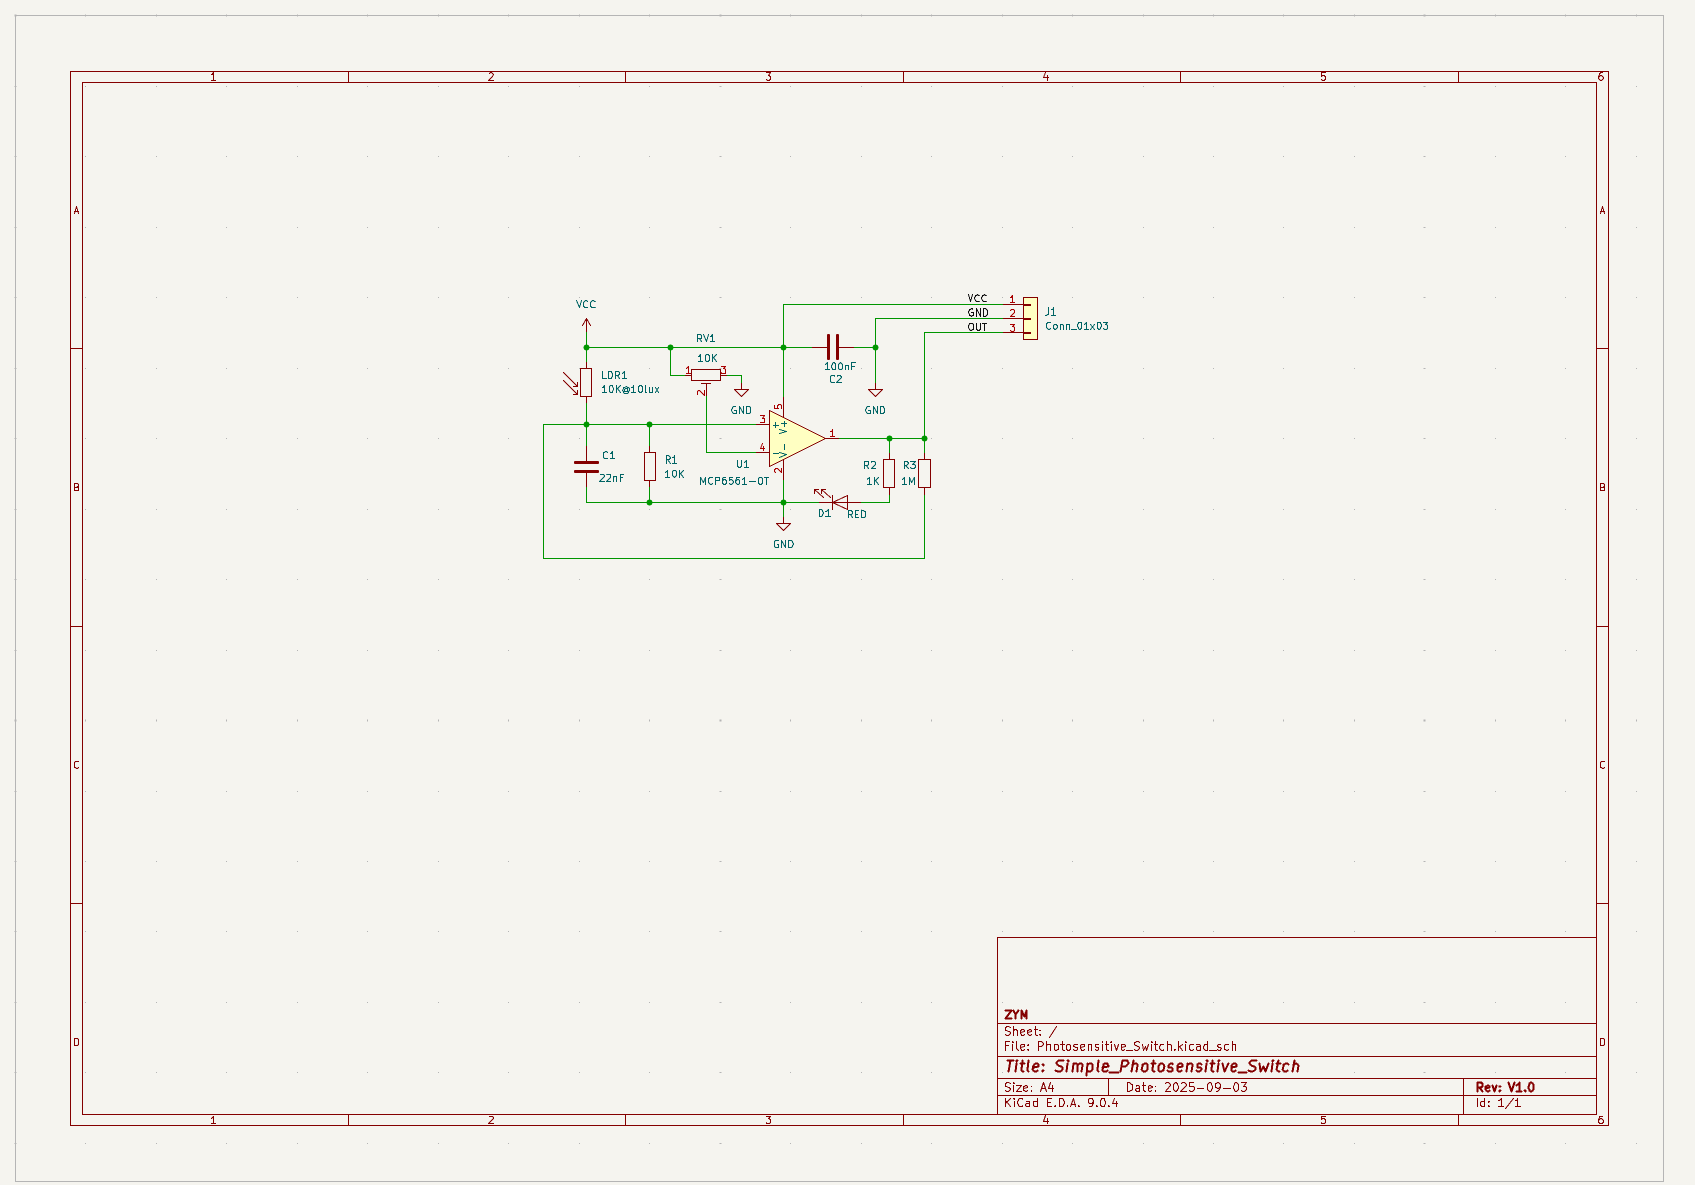Select resistor R1 symbol
Screen dimensions: 1695x1185
[650, 466]
